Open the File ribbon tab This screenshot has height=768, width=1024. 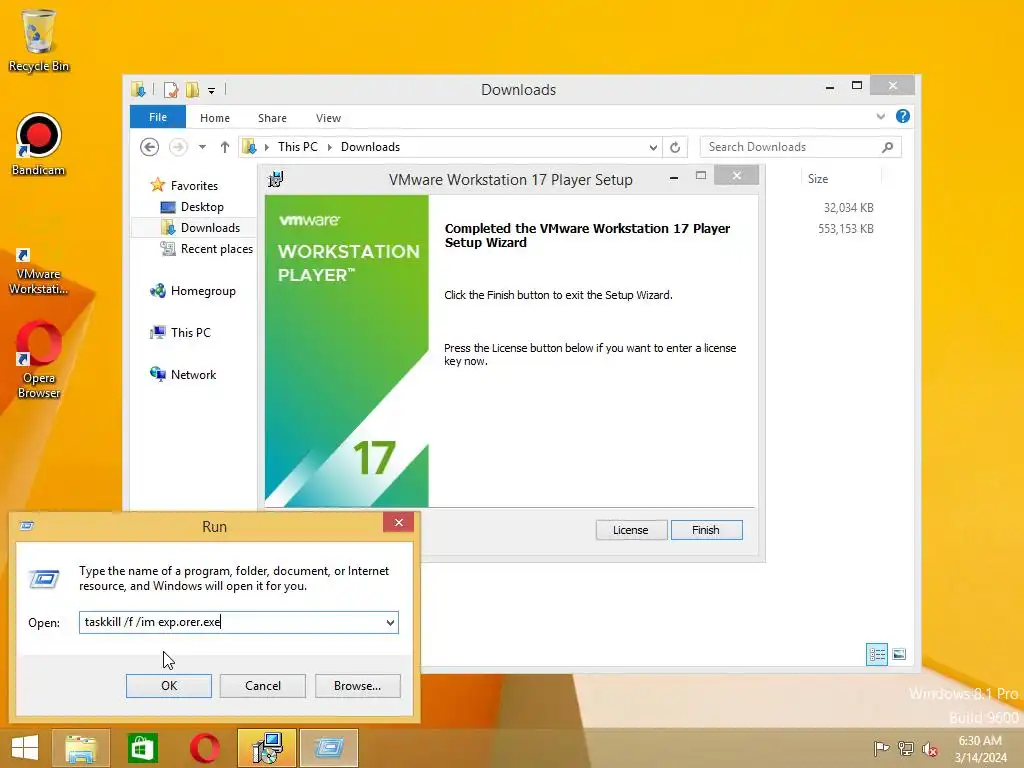[x=158, y=117]
